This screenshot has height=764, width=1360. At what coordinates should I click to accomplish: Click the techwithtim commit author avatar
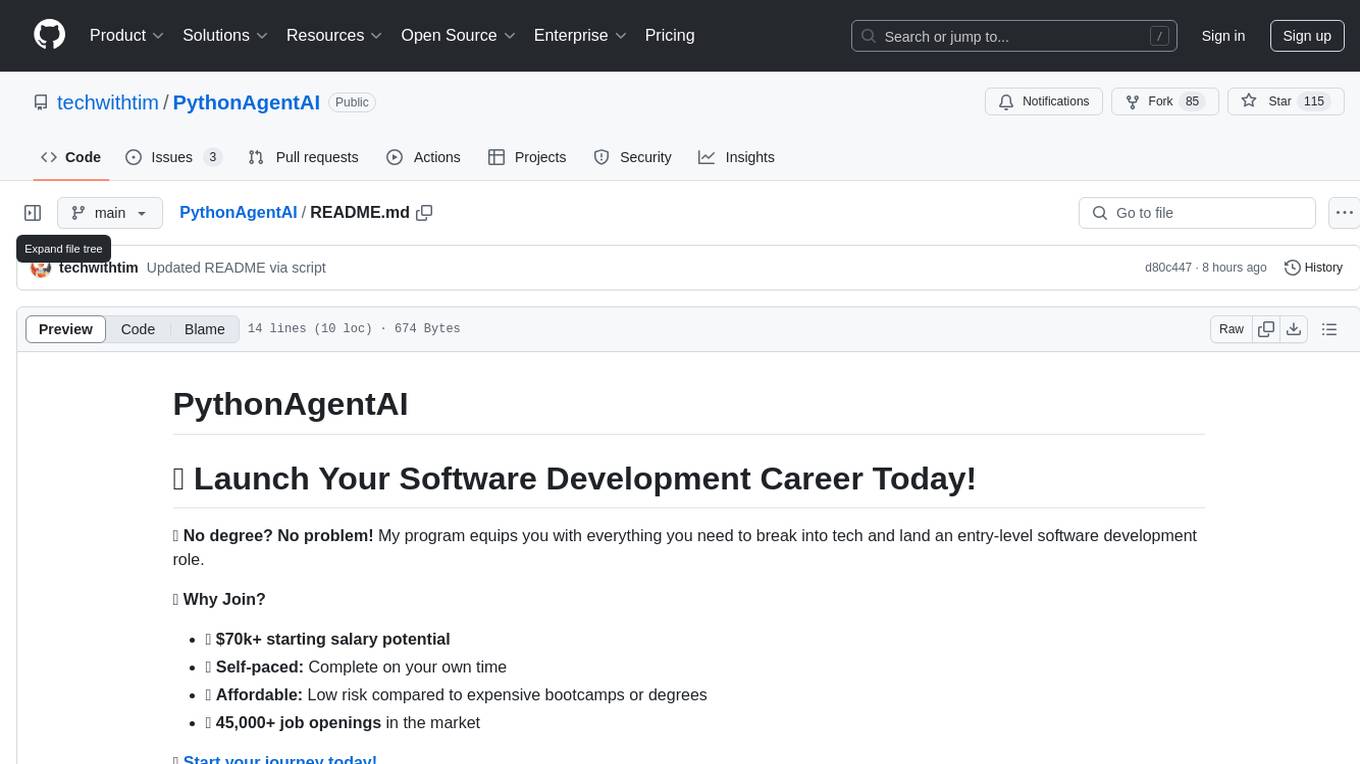[41, 268]
